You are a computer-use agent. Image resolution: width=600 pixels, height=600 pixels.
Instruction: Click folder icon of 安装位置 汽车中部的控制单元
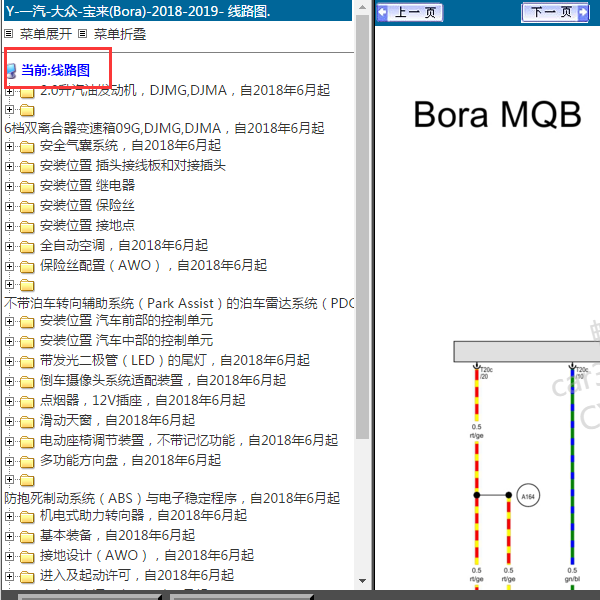(x=27, y=342)
